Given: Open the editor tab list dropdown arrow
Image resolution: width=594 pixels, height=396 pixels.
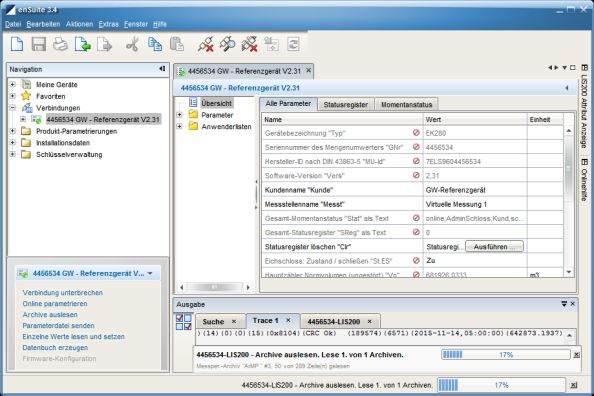Looking at the screenshot, I should 564,68.
